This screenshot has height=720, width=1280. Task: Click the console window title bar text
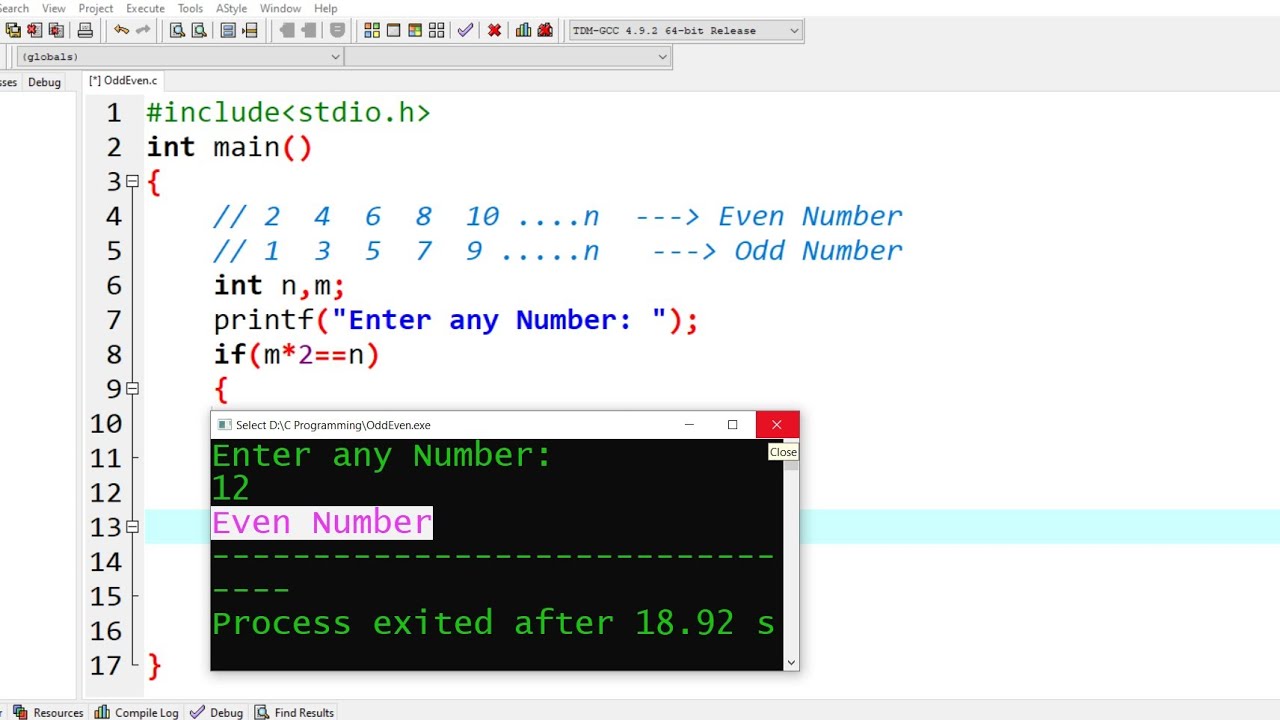coord(333,425)
